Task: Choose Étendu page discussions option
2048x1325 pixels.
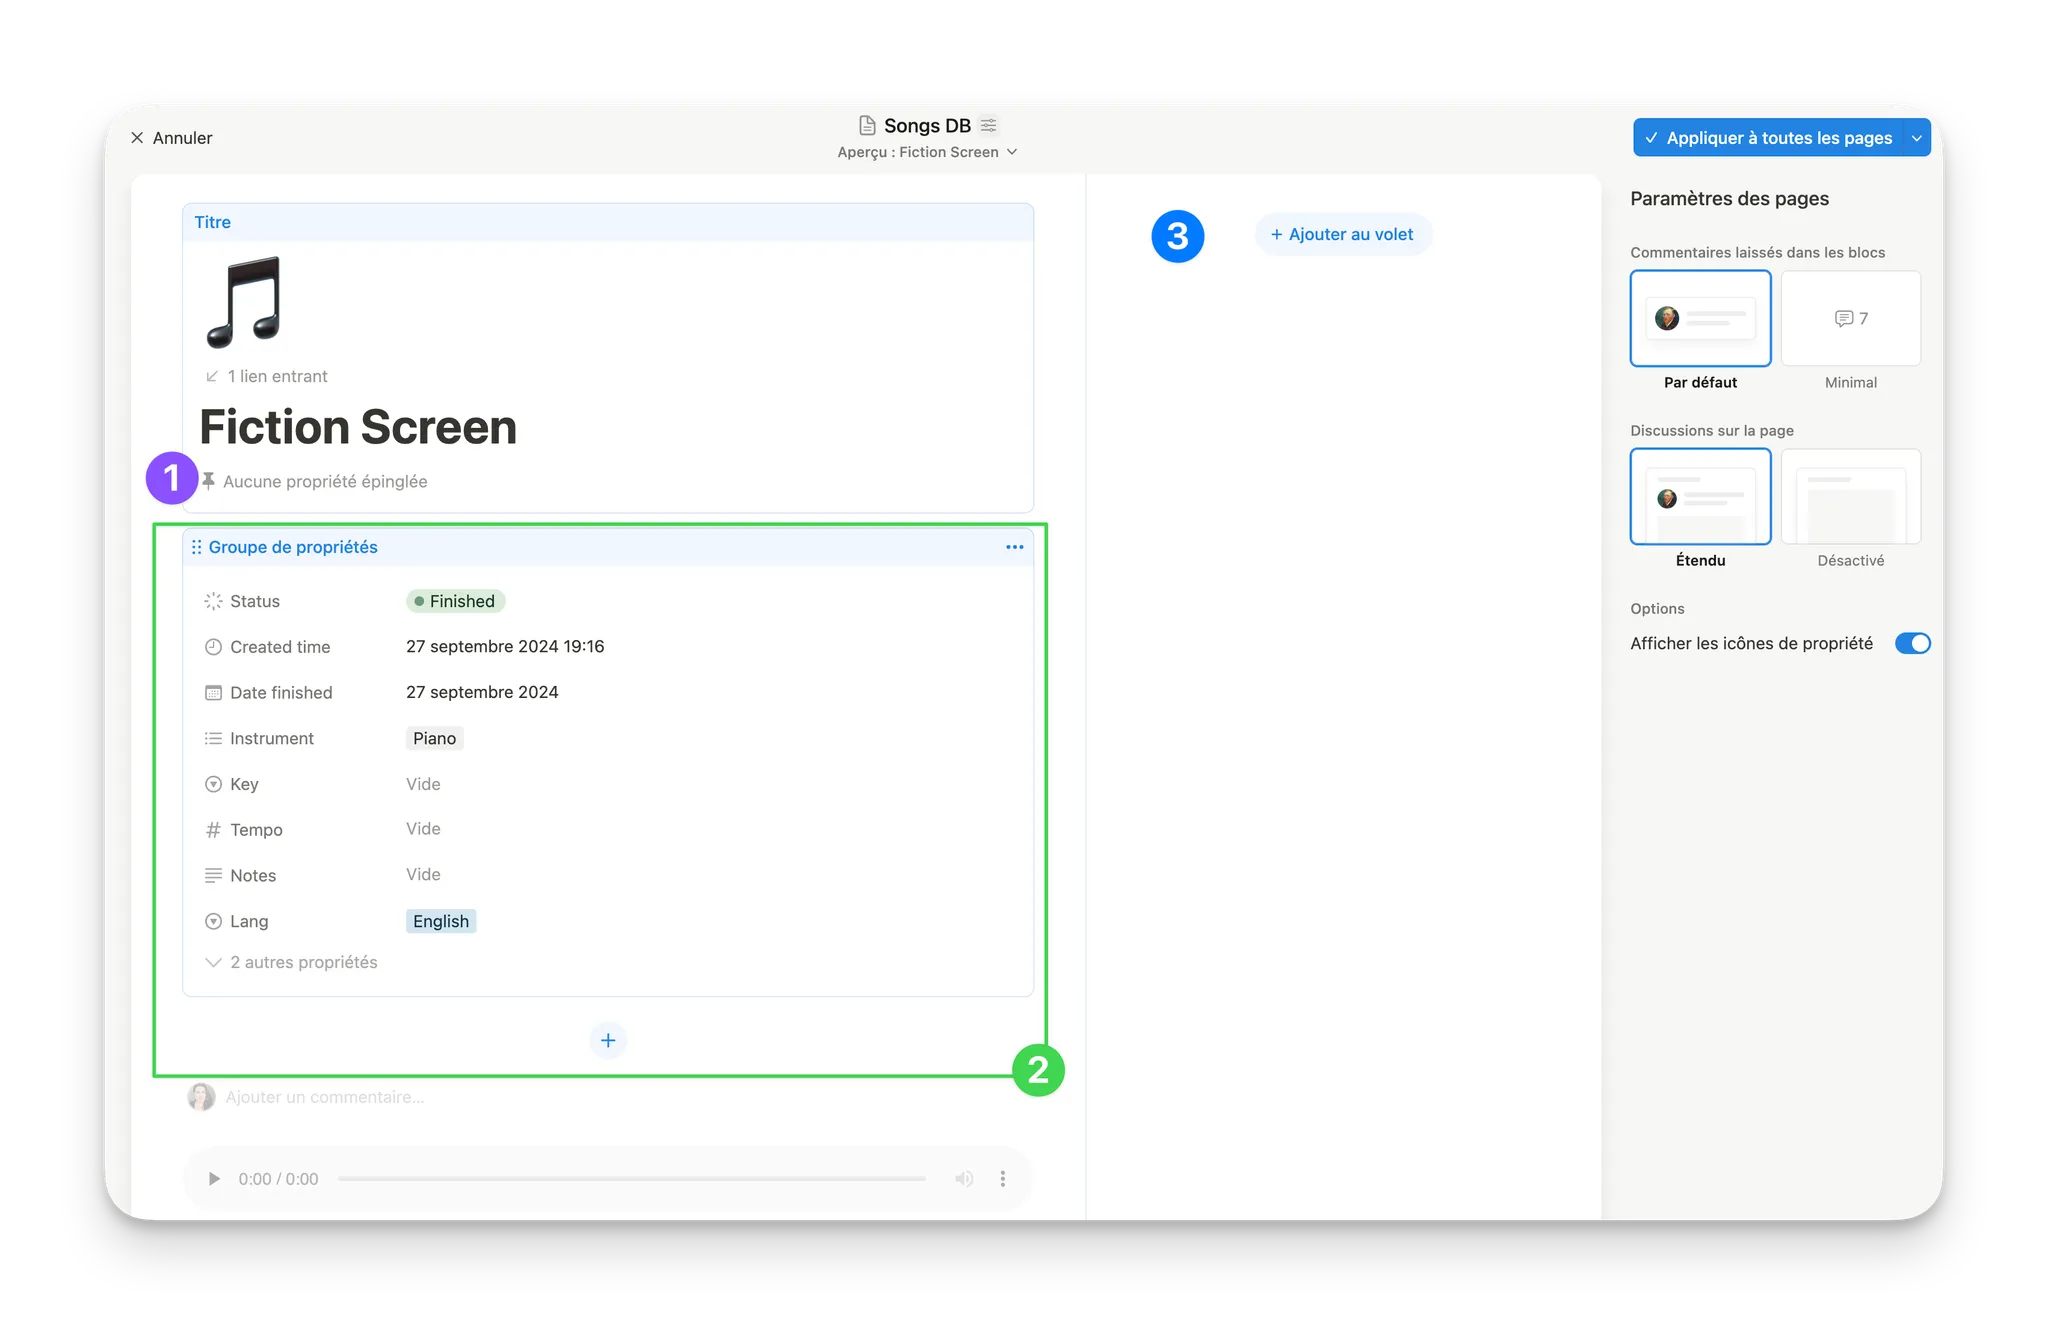Action: tap(1700, 497)
